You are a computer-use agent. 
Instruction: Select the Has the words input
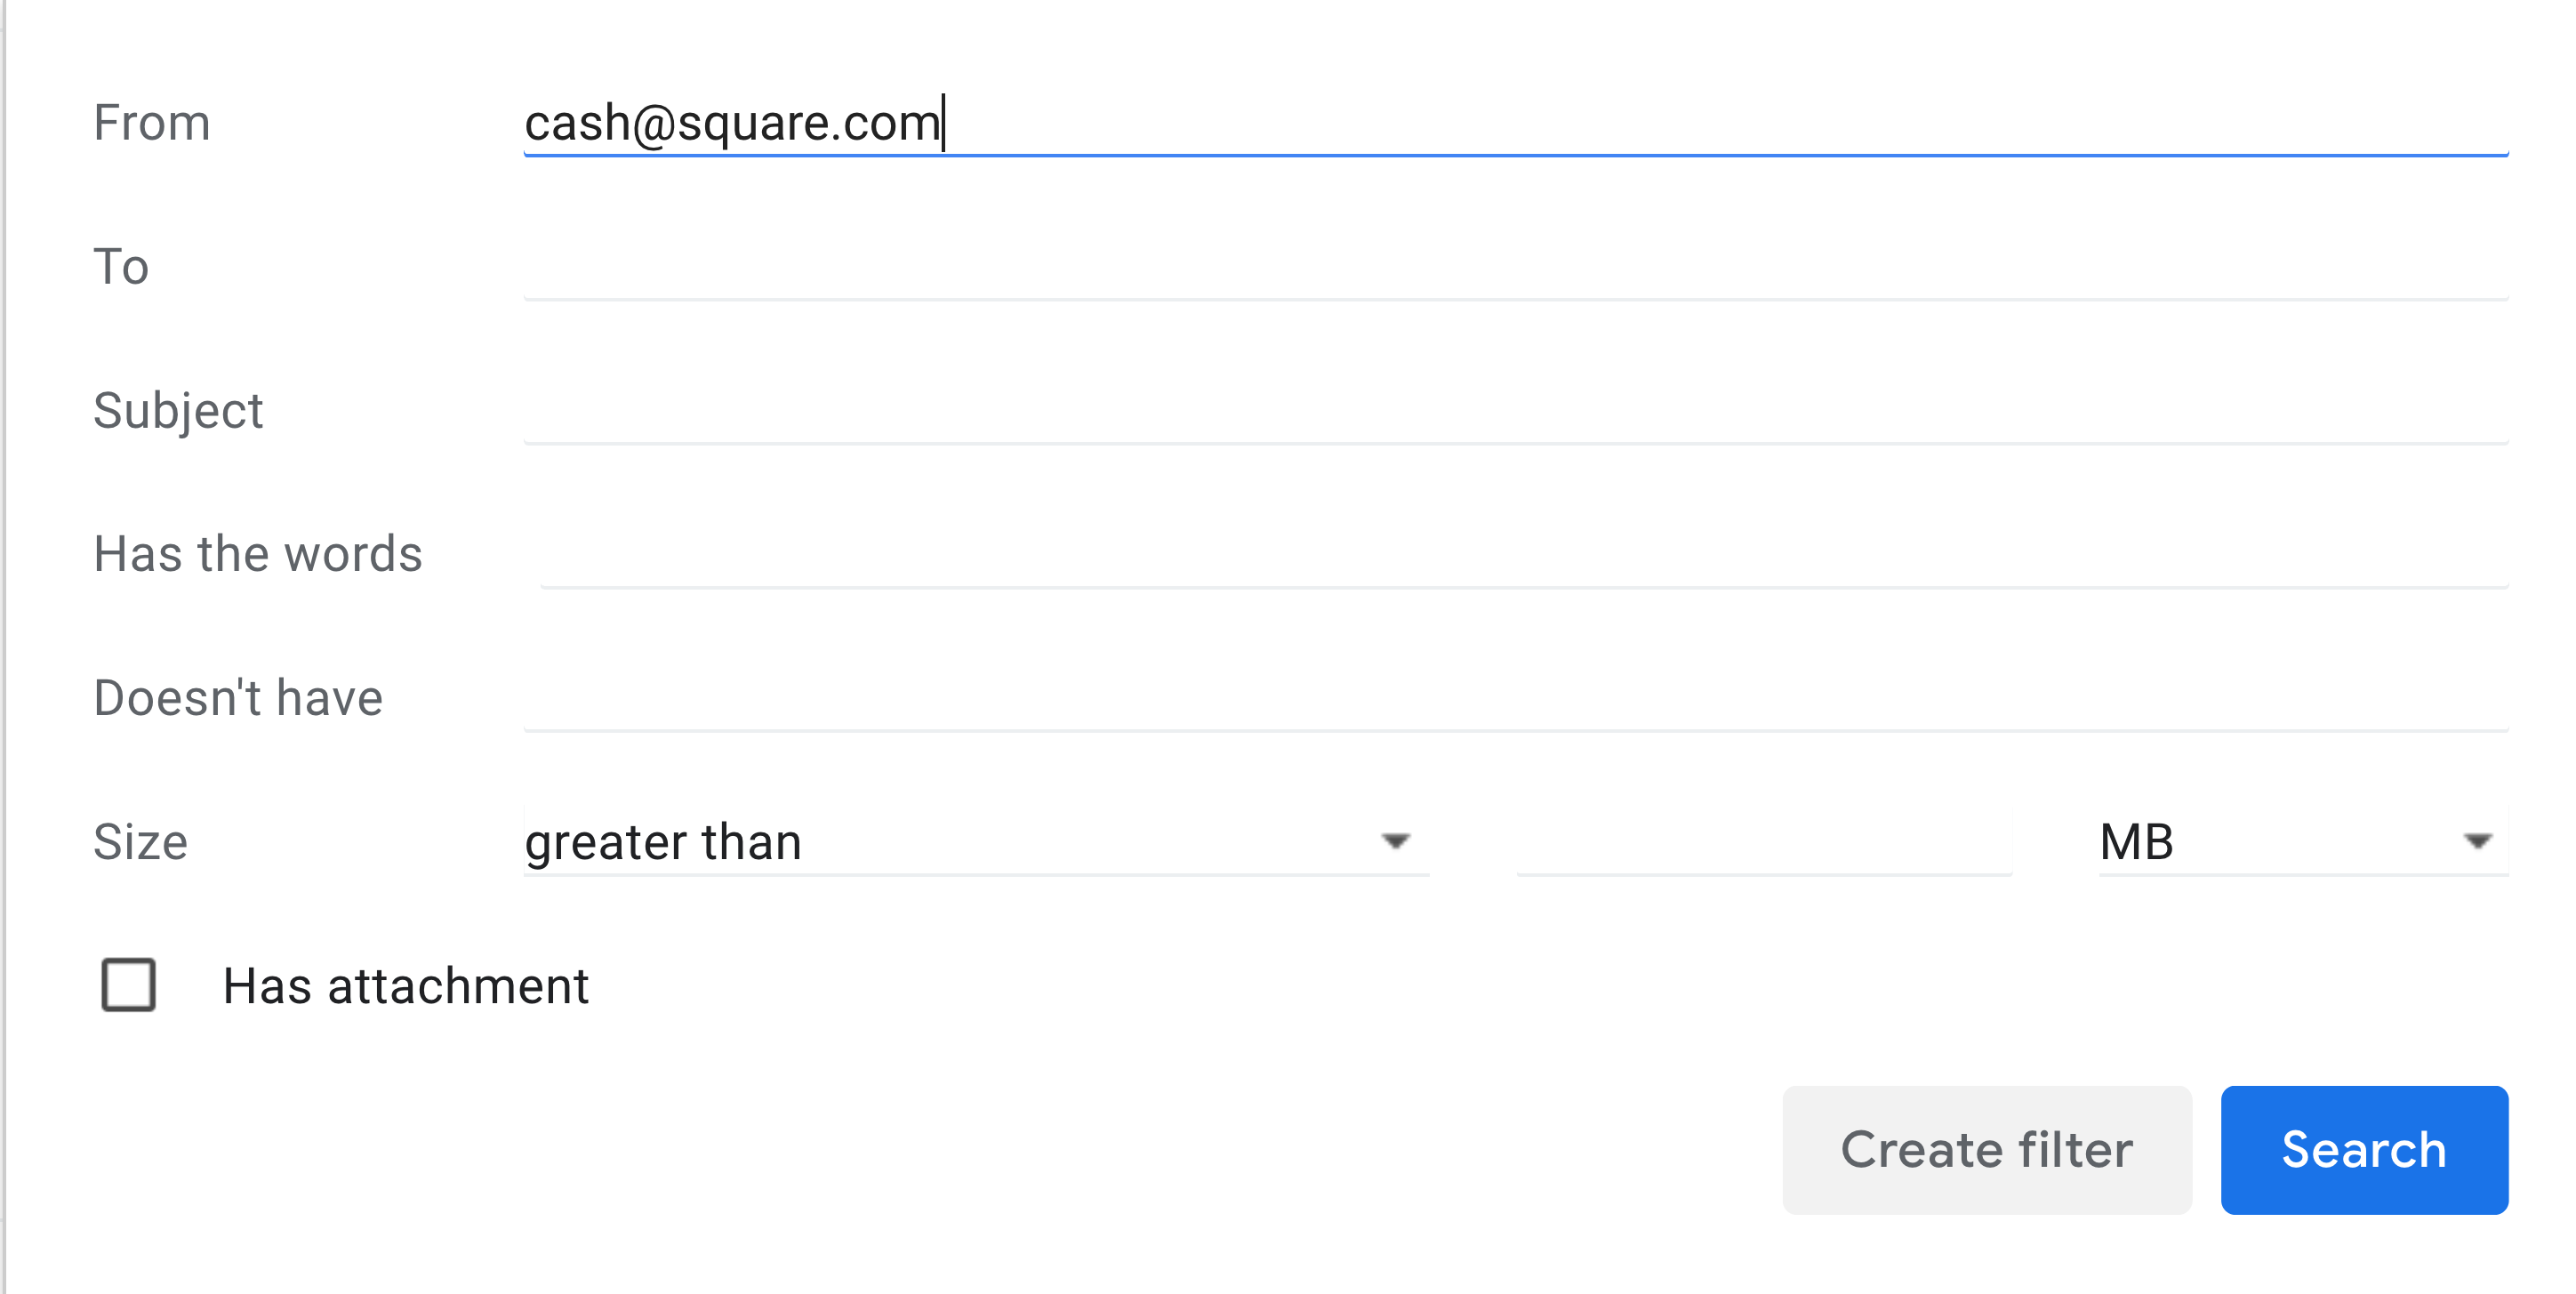click(1523, 555)
